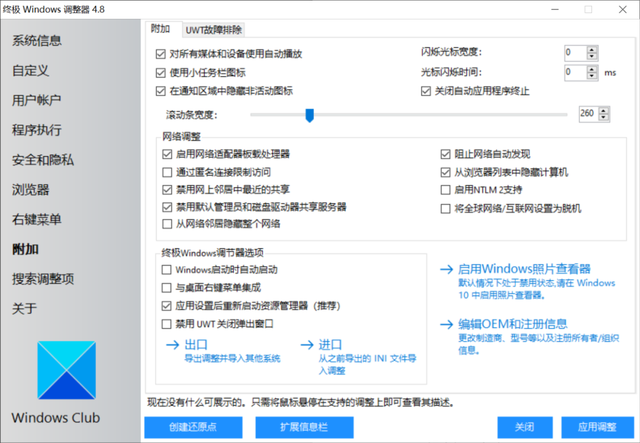
Task: Click the Windows Club text label
Action: pyautogui.click(x=56, y=418)
